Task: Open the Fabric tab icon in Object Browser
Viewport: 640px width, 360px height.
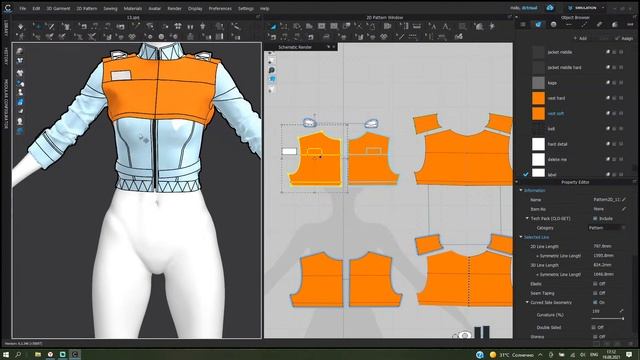Action: [538, 24]
